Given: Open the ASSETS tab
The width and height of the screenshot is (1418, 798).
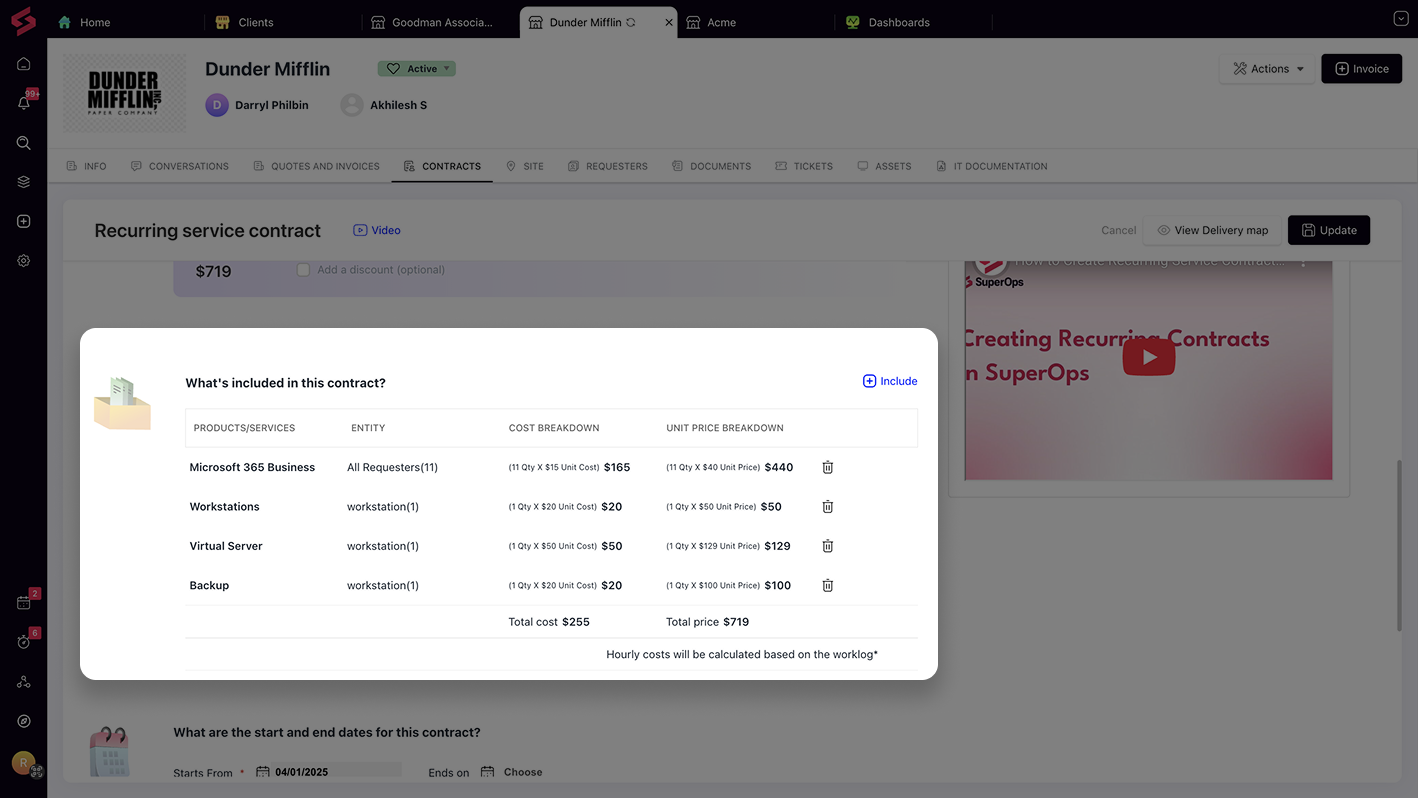Looking at the screenshot, I should tap(884, 166).
